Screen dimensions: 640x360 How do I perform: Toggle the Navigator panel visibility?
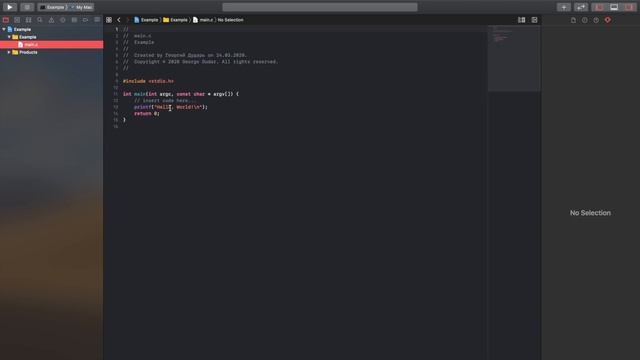tap(599, 7)
